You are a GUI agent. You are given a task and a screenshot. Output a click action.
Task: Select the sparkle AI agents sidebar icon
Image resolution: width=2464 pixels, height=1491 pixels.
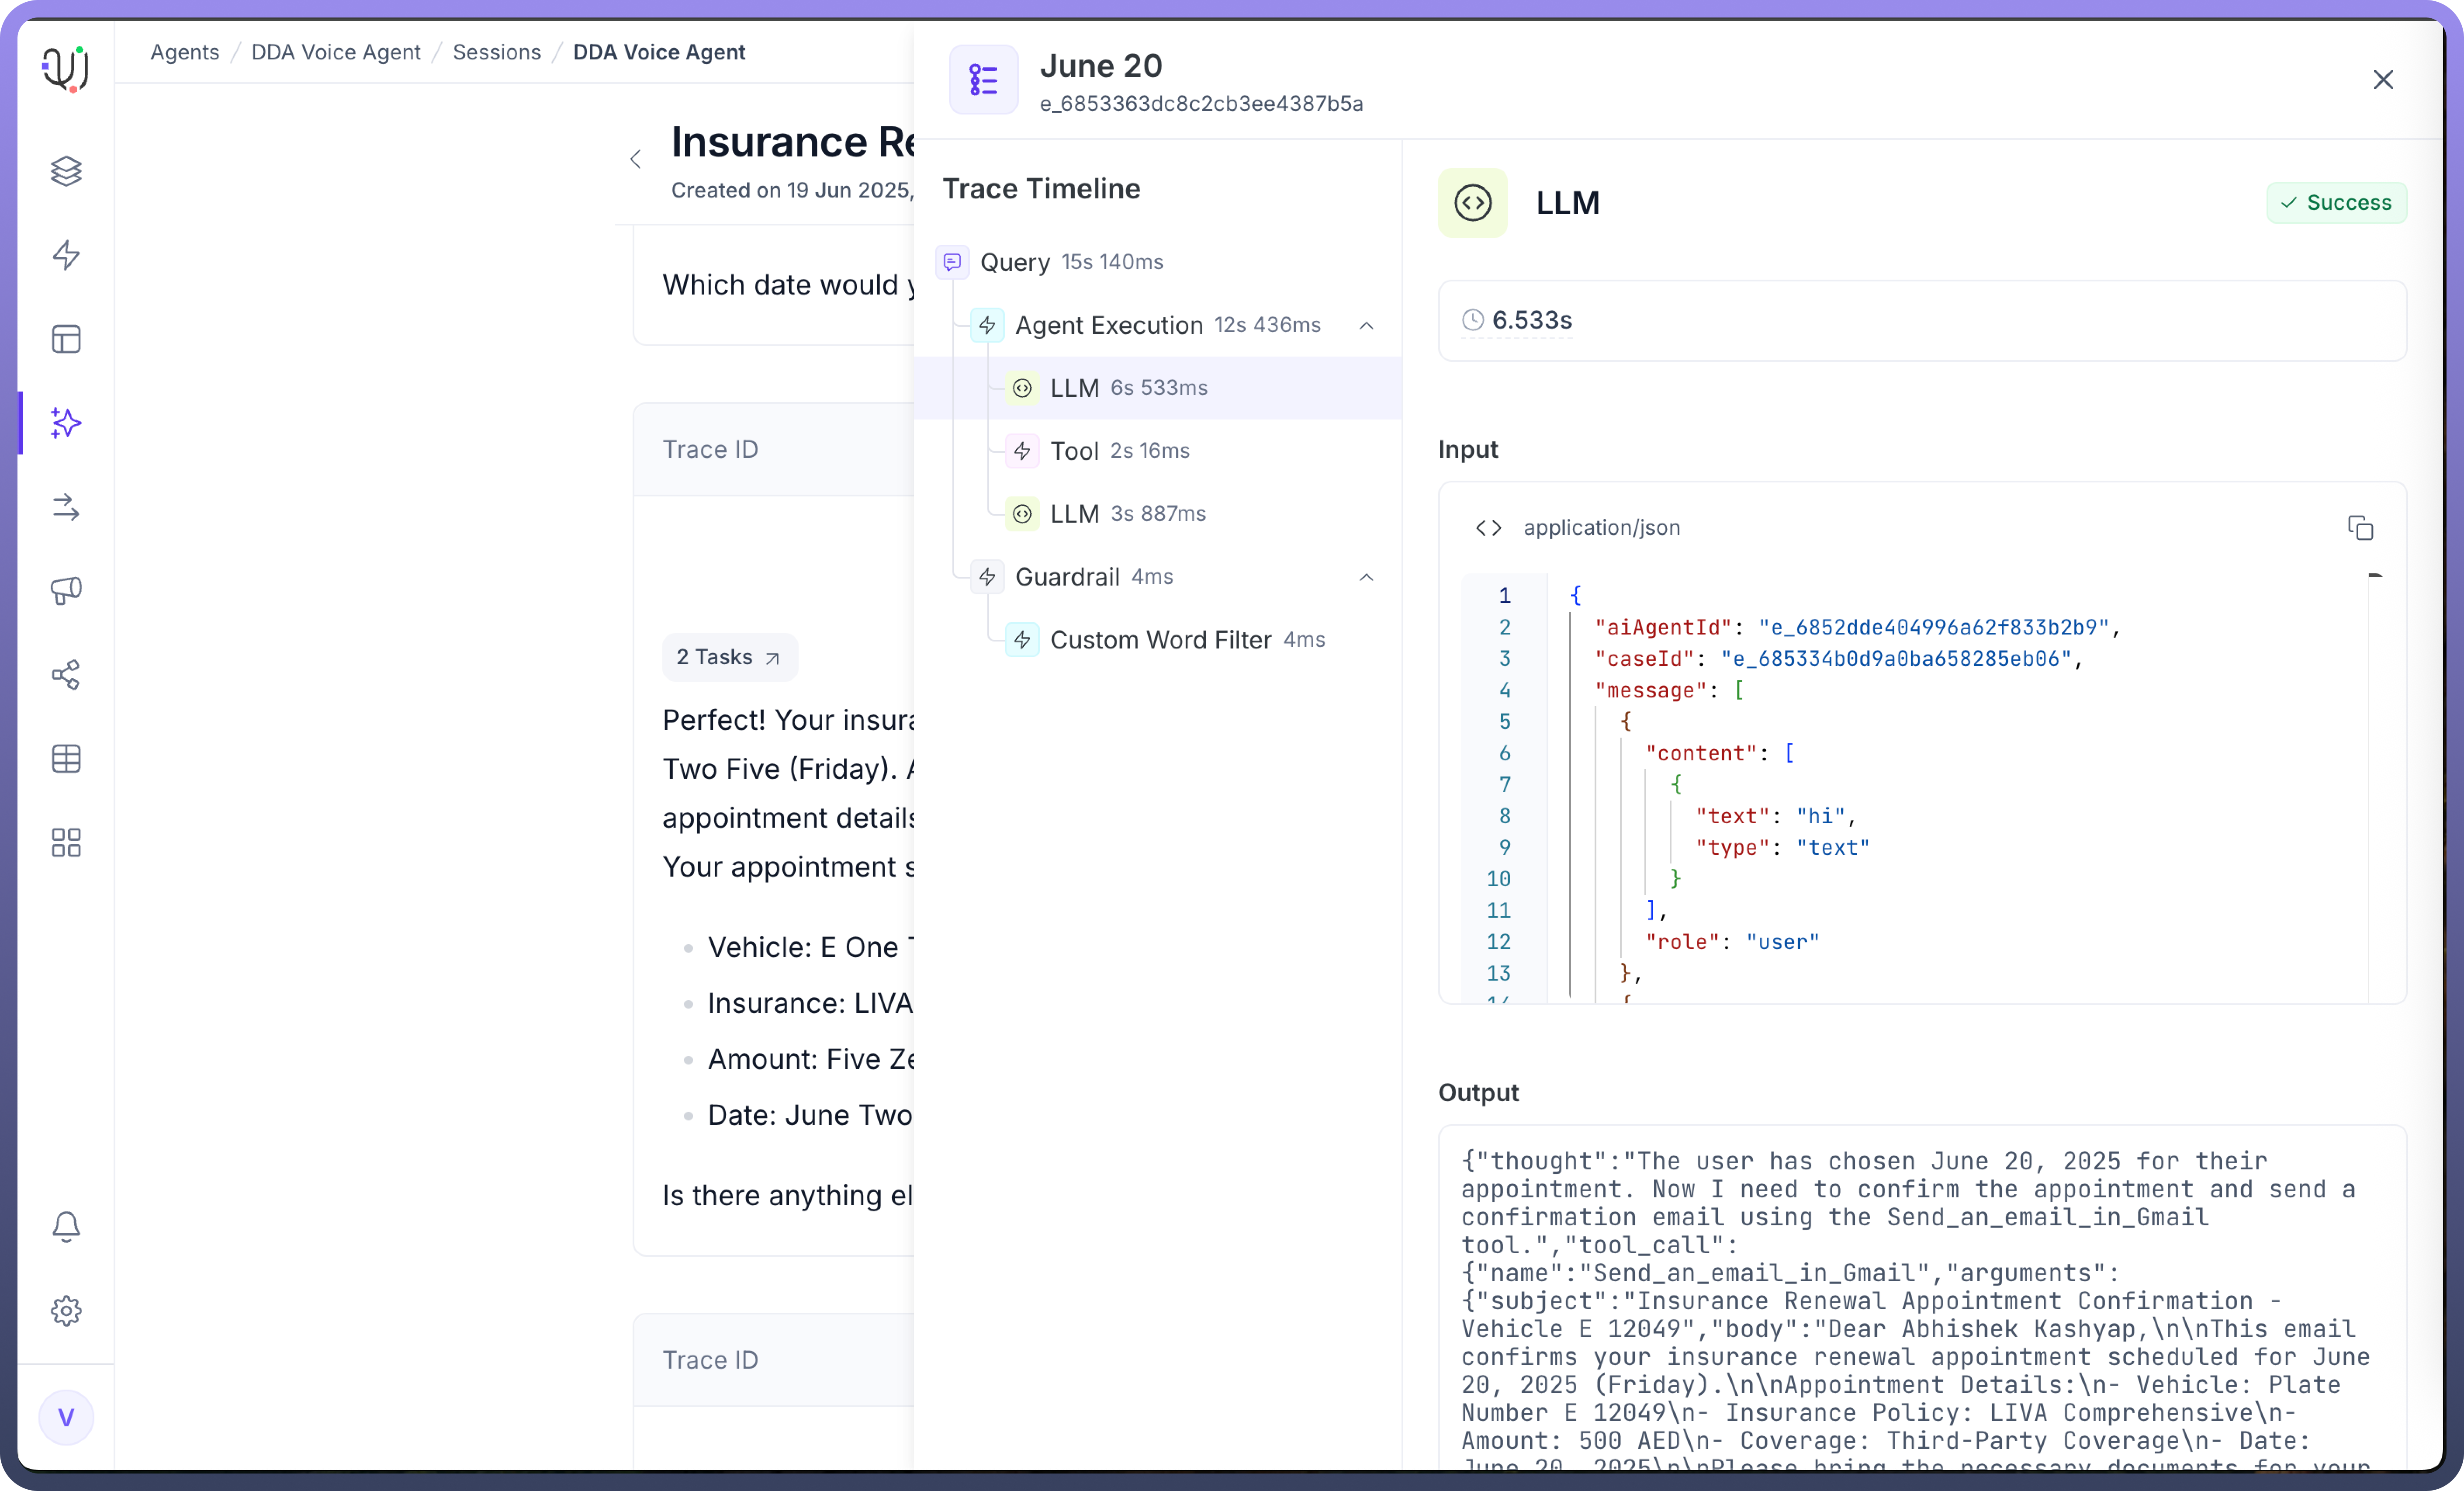66,423
